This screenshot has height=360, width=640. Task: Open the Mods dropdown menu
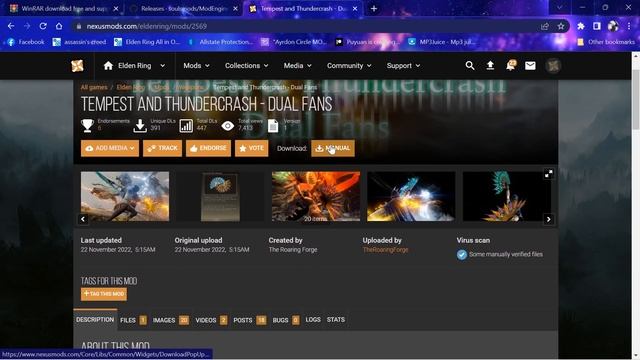click(196, 66)
